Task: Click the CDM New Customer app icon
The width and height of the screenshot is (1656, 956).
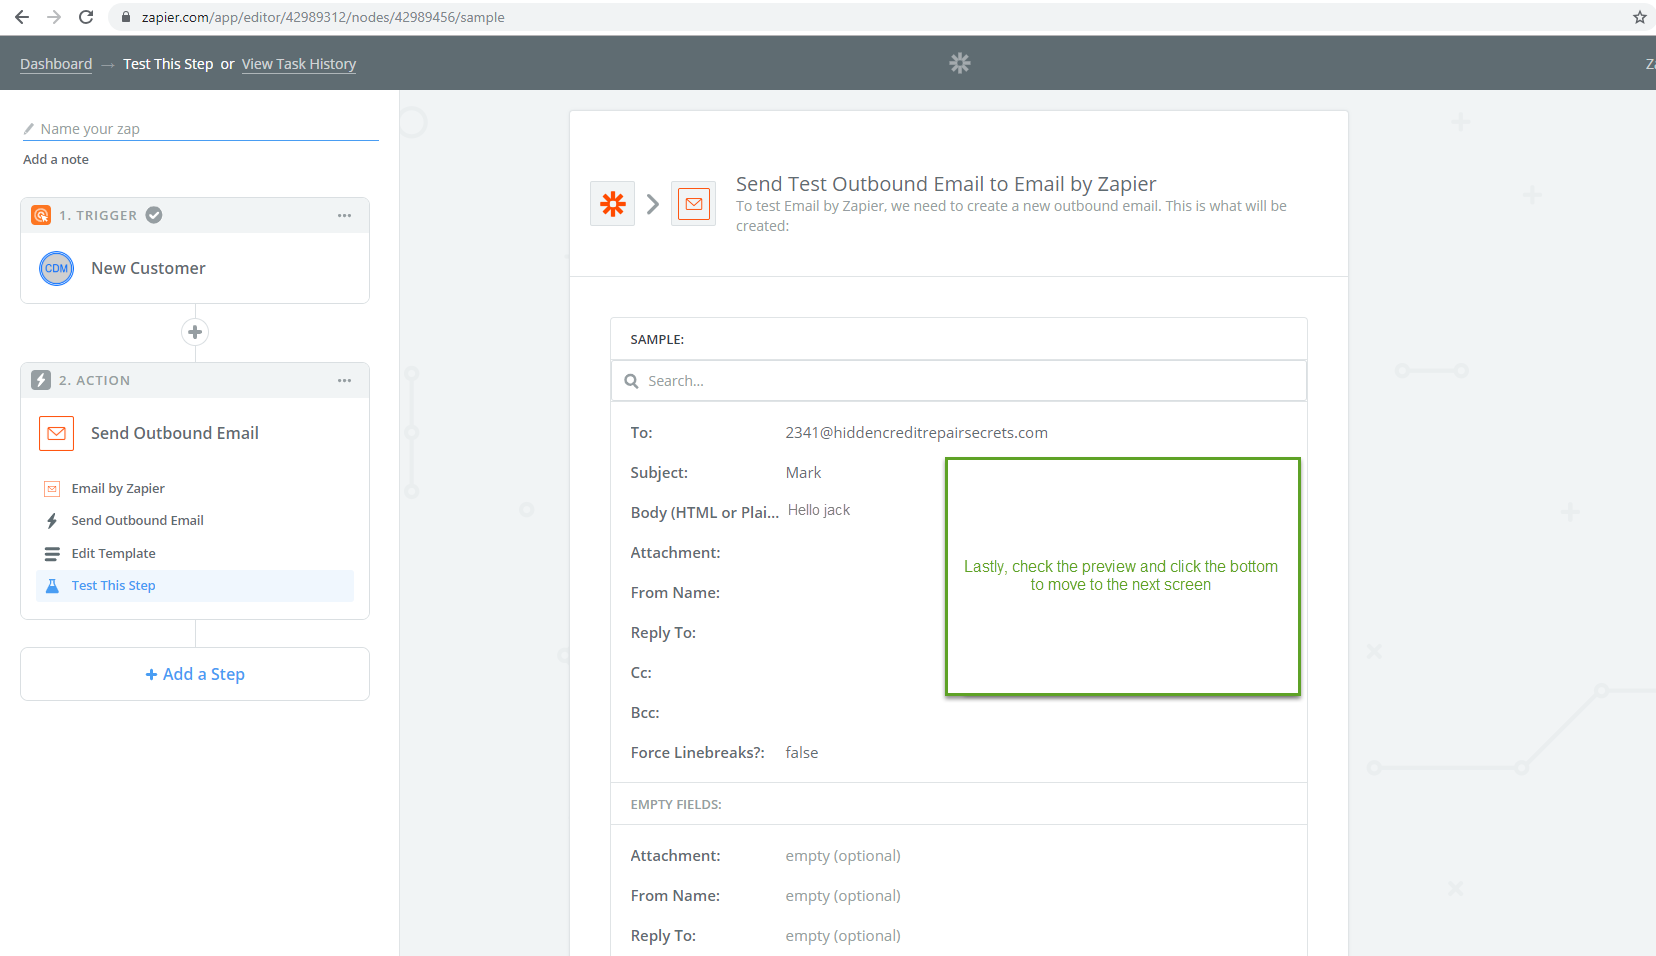Action: tap(57, 268)
